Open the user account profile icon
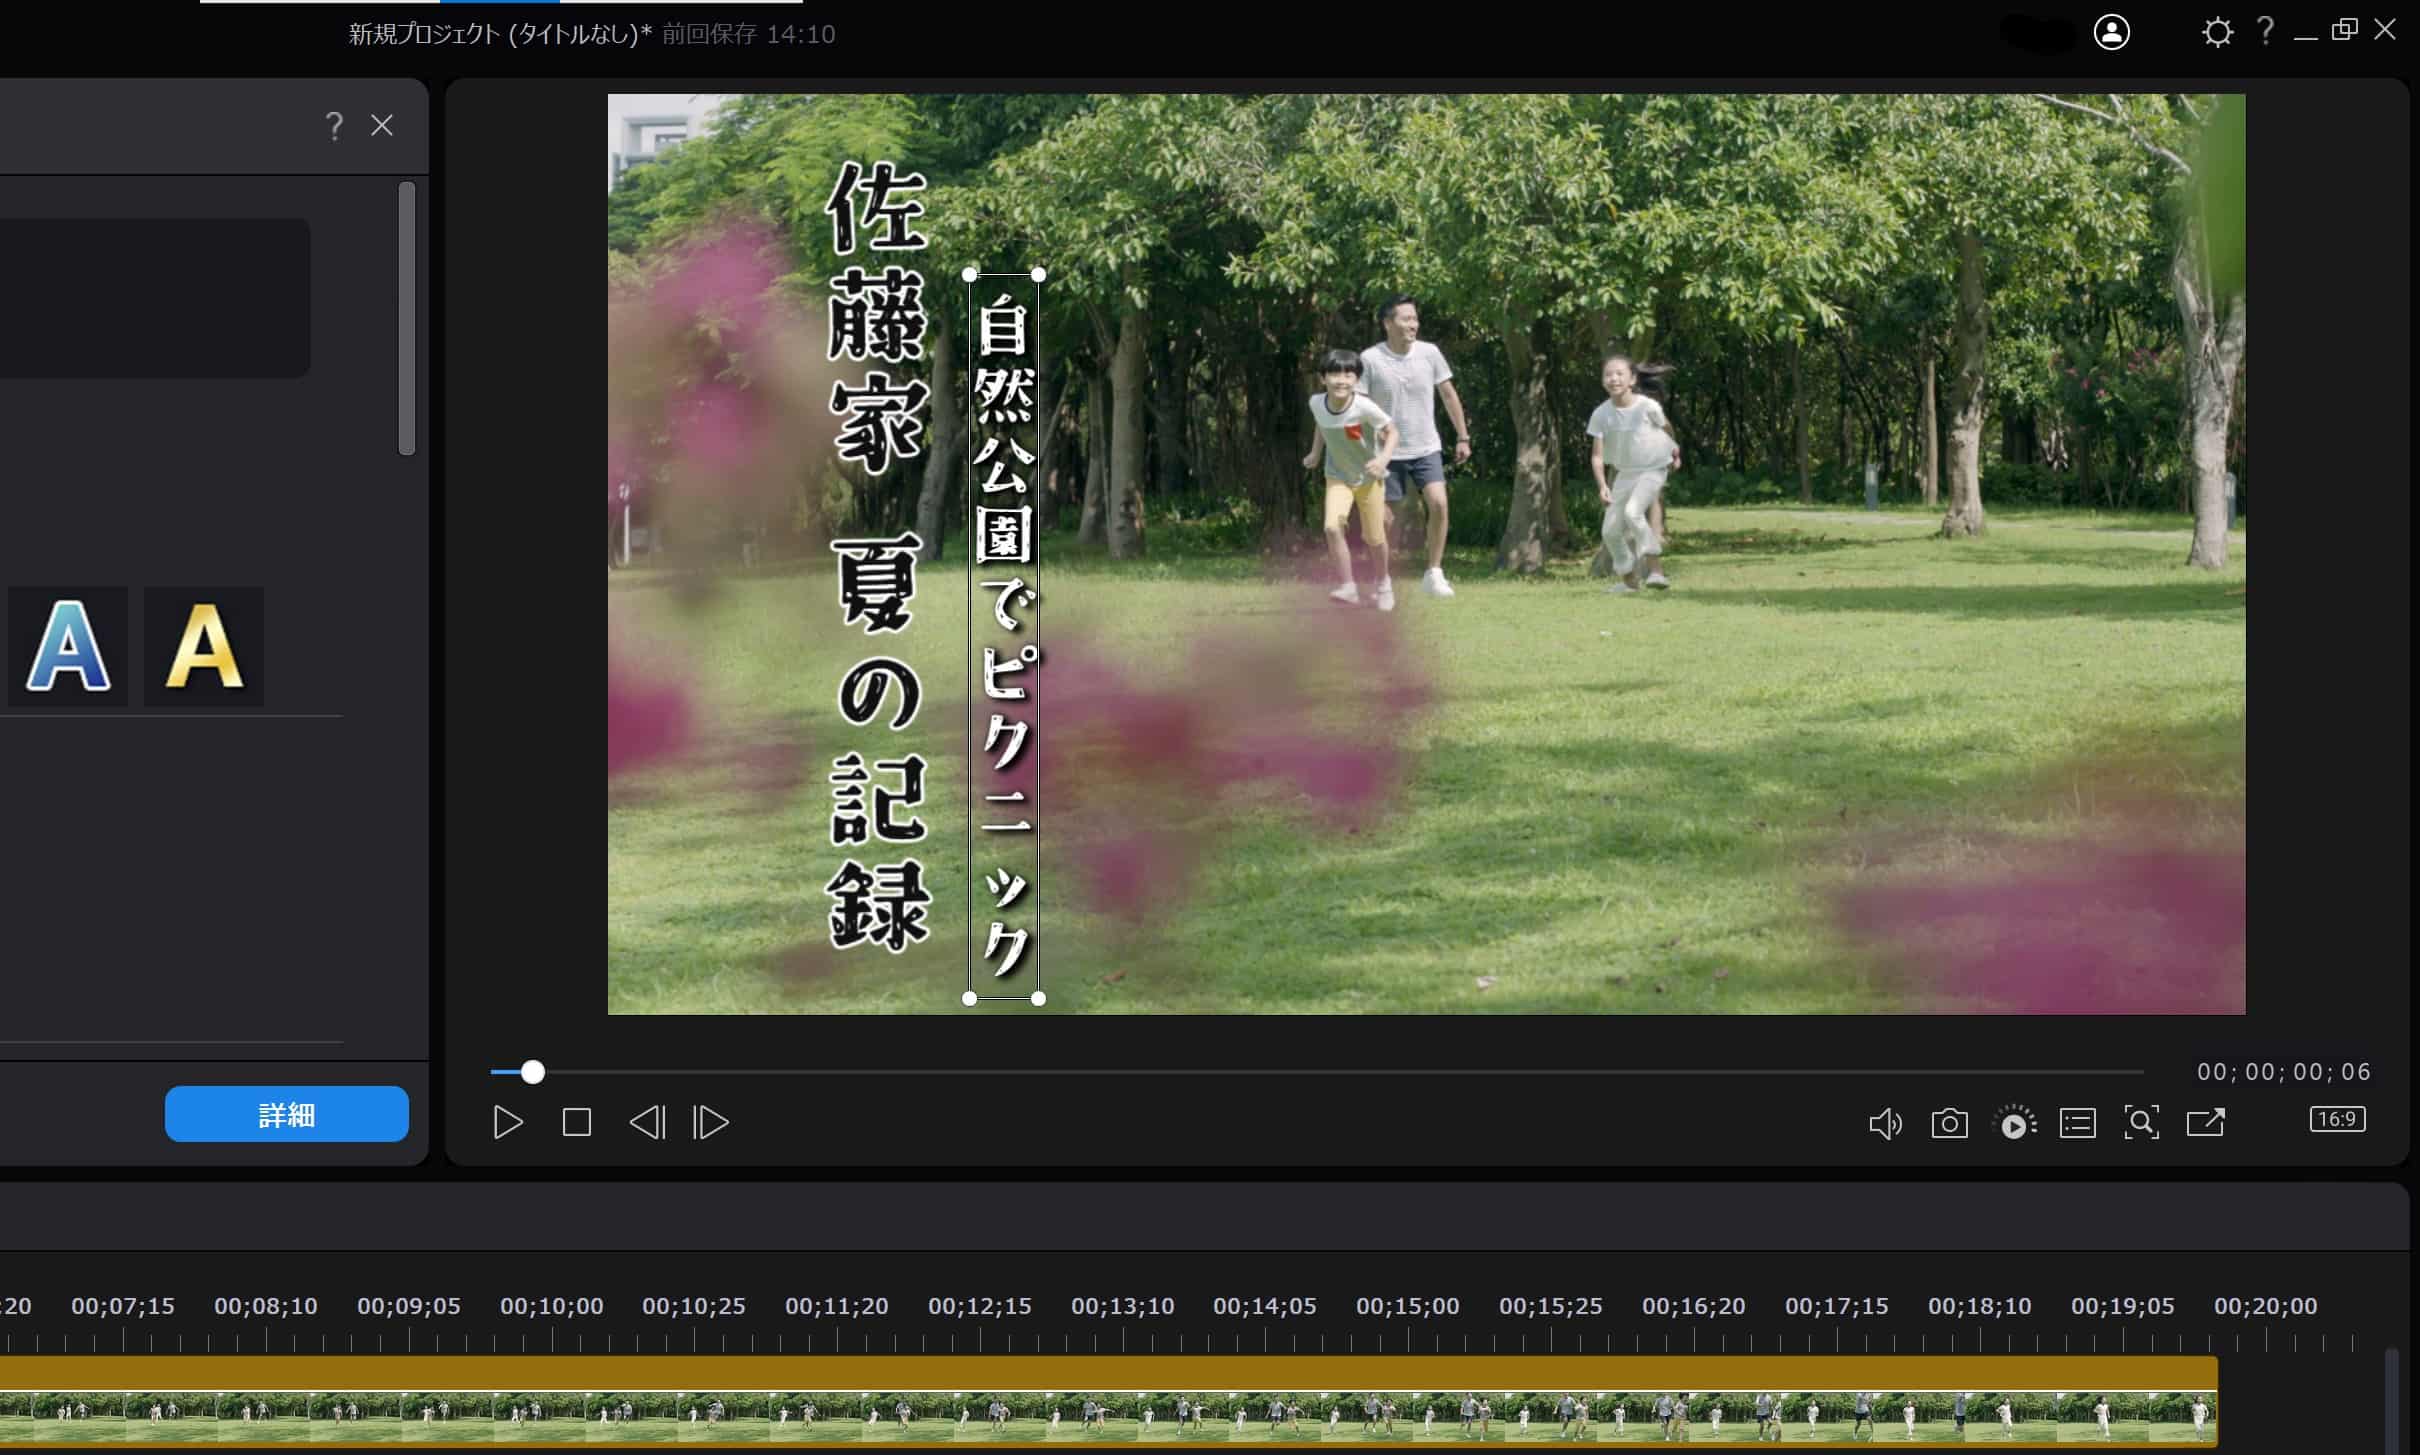Image resolution: width=2420 pixels, height=1455 pixels. tap(2111, 32)
